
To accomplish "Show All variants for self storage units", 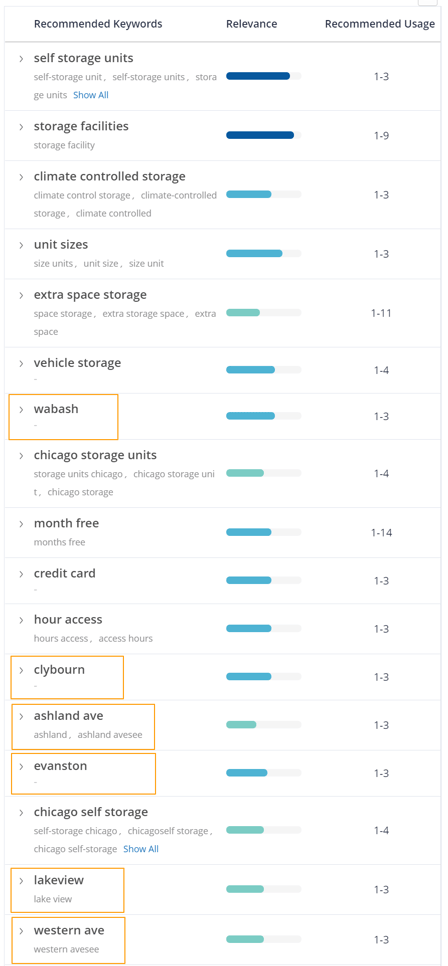I will pos(91,95).
